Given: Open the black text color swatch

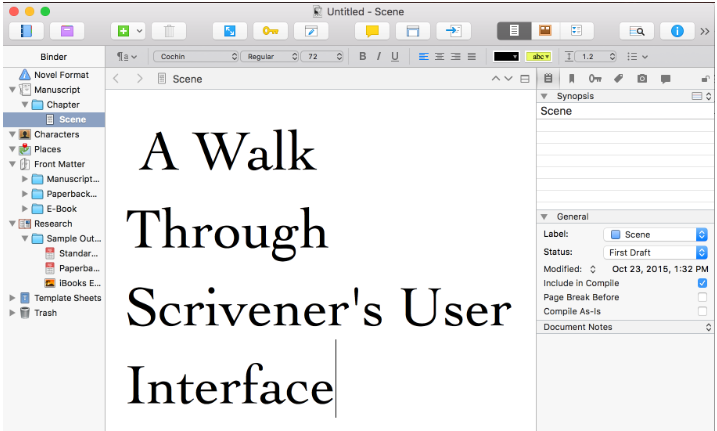Looking at the screenshot, I should pyautogui.click(x=506, y=57).
